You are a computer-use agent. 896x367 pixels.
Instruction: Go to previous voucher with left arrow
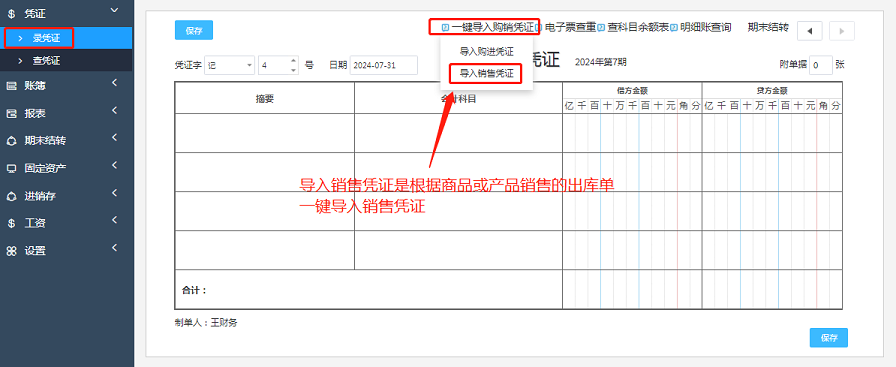coord(810,31)
